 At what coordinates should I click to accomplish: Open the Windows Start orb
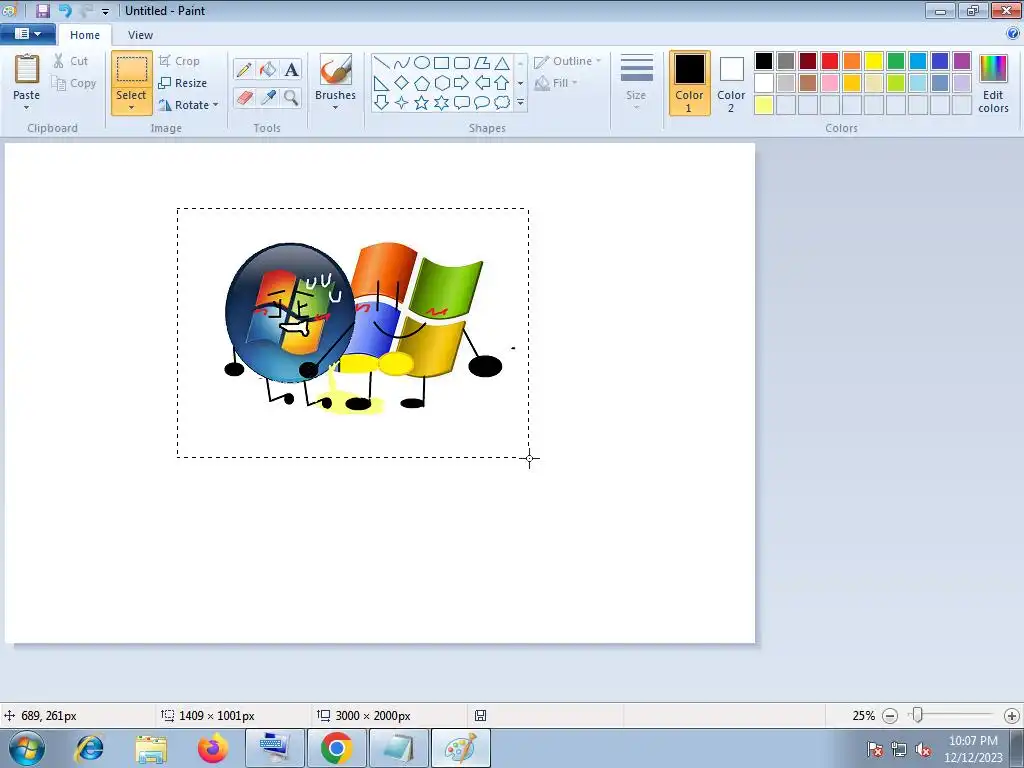pos(26,748)
